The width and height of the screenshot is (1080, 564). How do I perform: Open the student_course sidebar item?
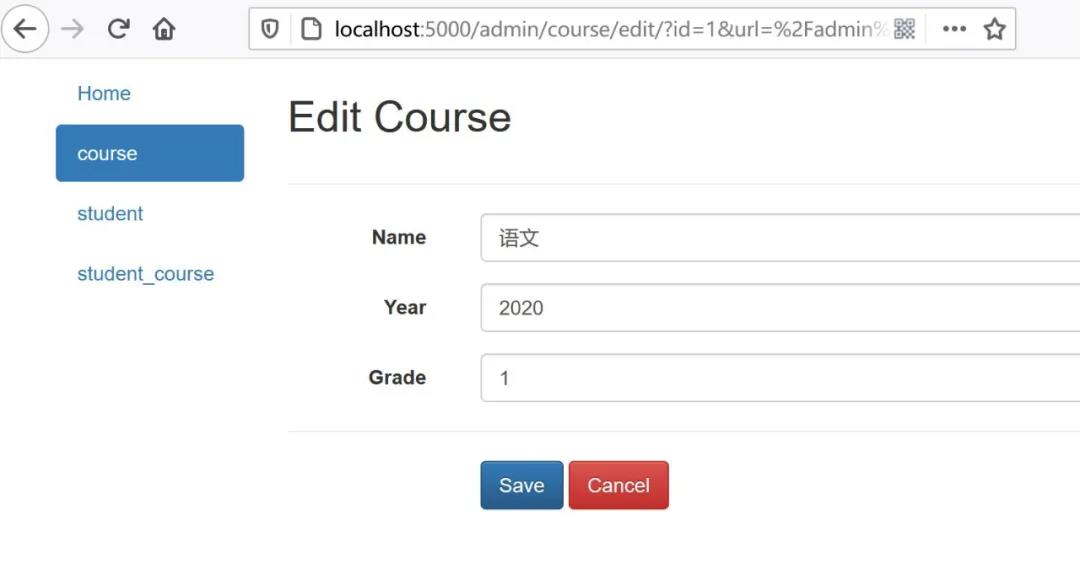click(145, 273)
